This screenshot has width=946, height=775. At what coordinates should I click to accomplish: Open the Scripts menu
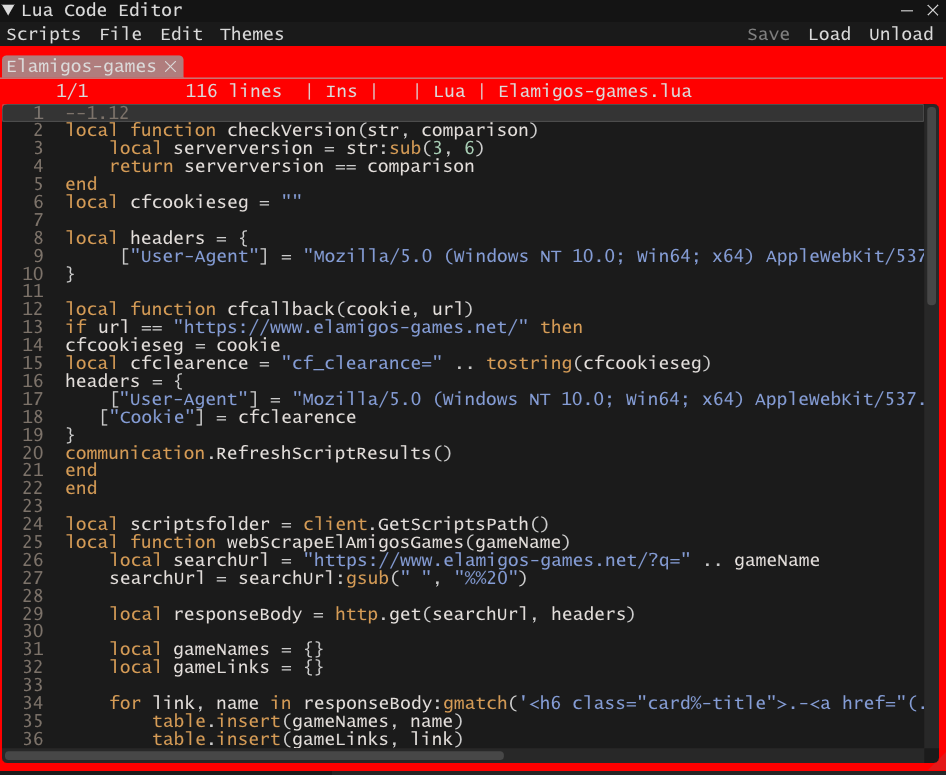(43, 34)
